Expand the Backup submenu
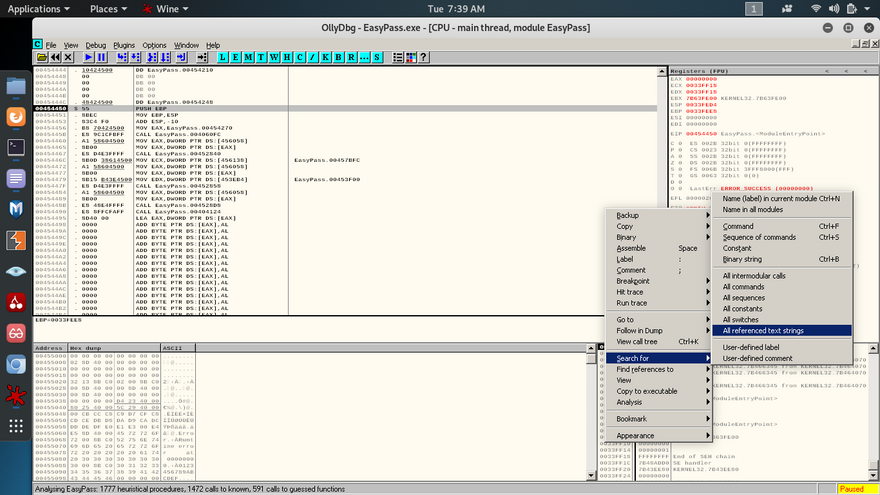This screenshot has width=880, height=495. click(x=659, y=216)
